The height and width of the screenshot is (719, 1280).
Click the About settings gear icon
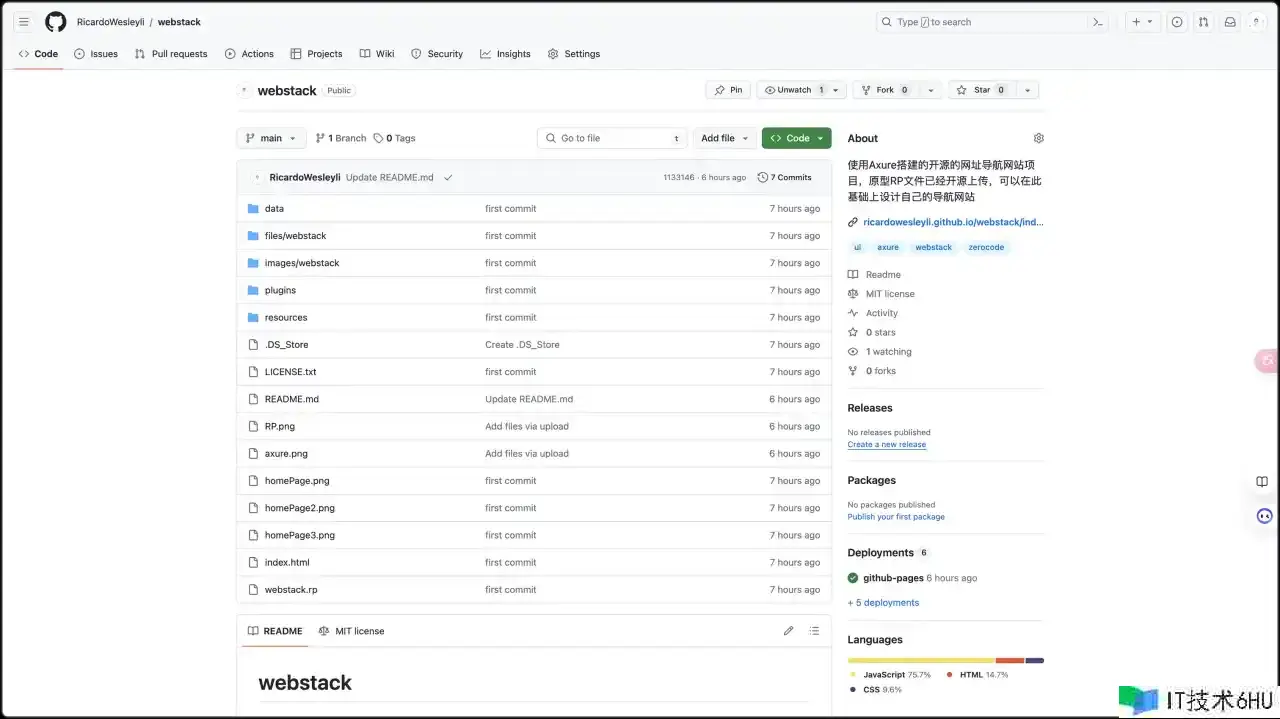click(1038, 138)
